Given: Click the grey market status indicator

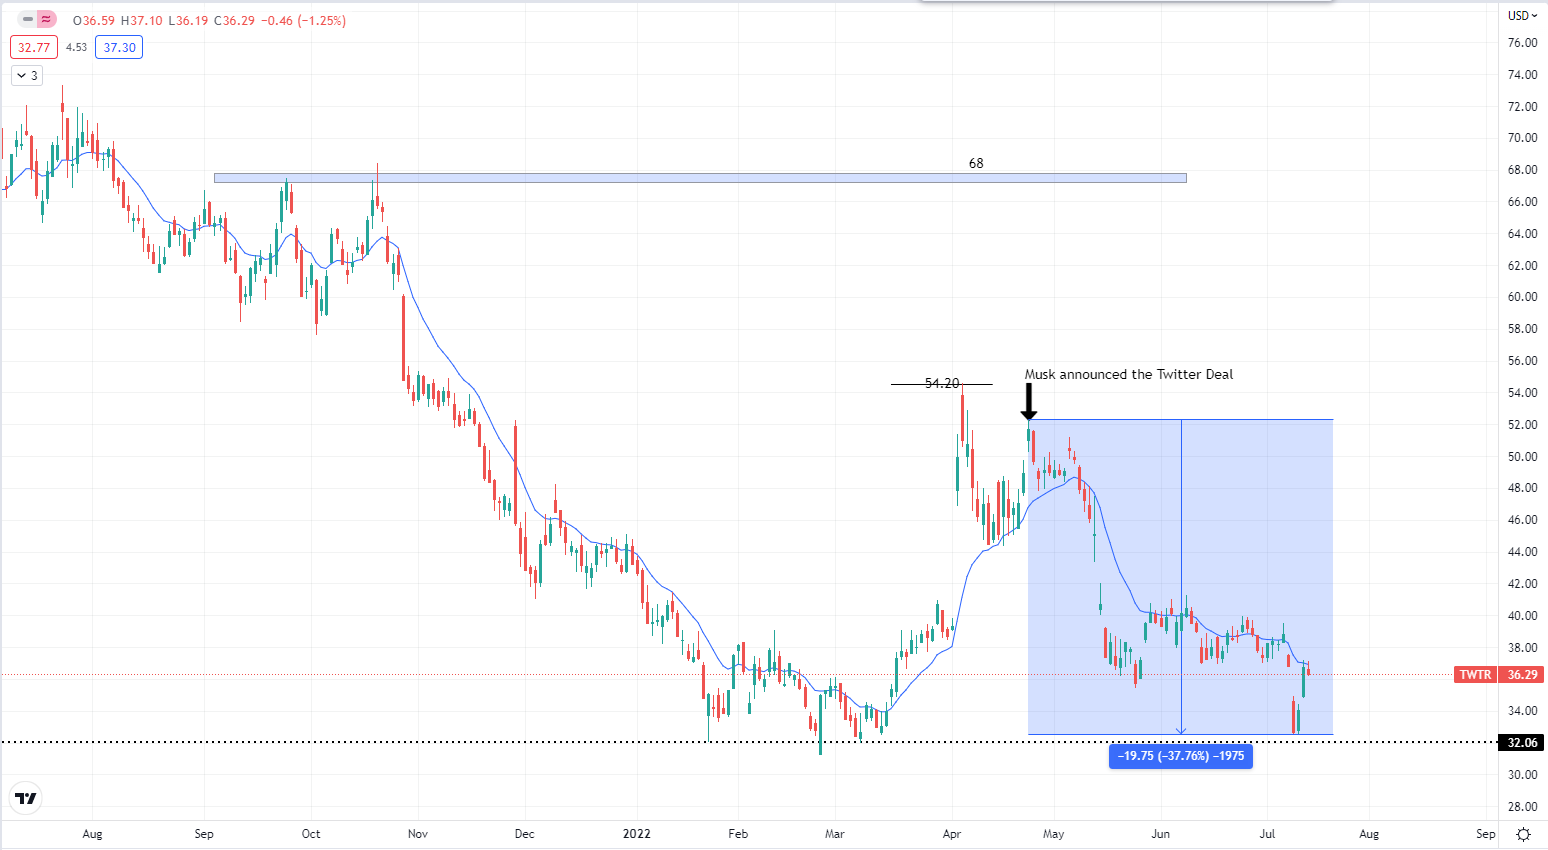Looking at the screenshot, I should (28, 19).
